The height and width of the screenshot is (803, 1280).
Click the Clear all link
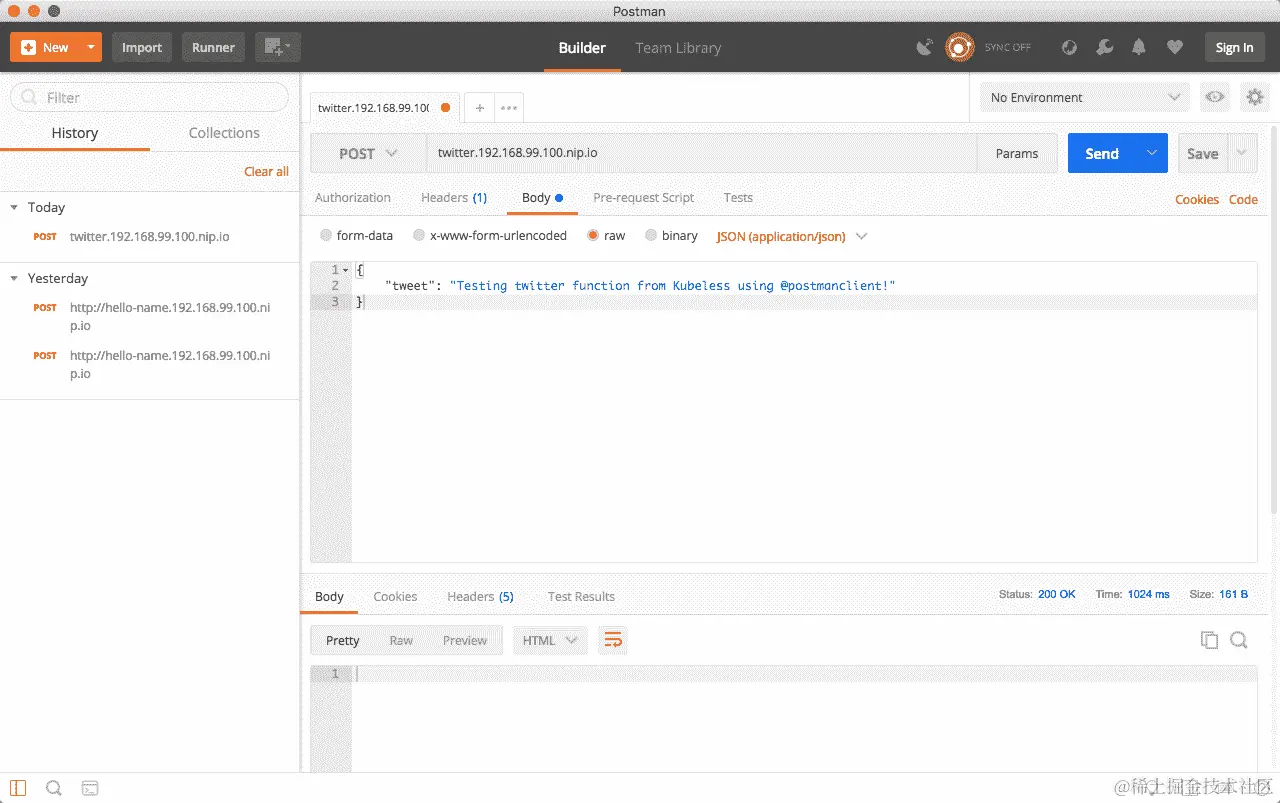coord(266,172)
